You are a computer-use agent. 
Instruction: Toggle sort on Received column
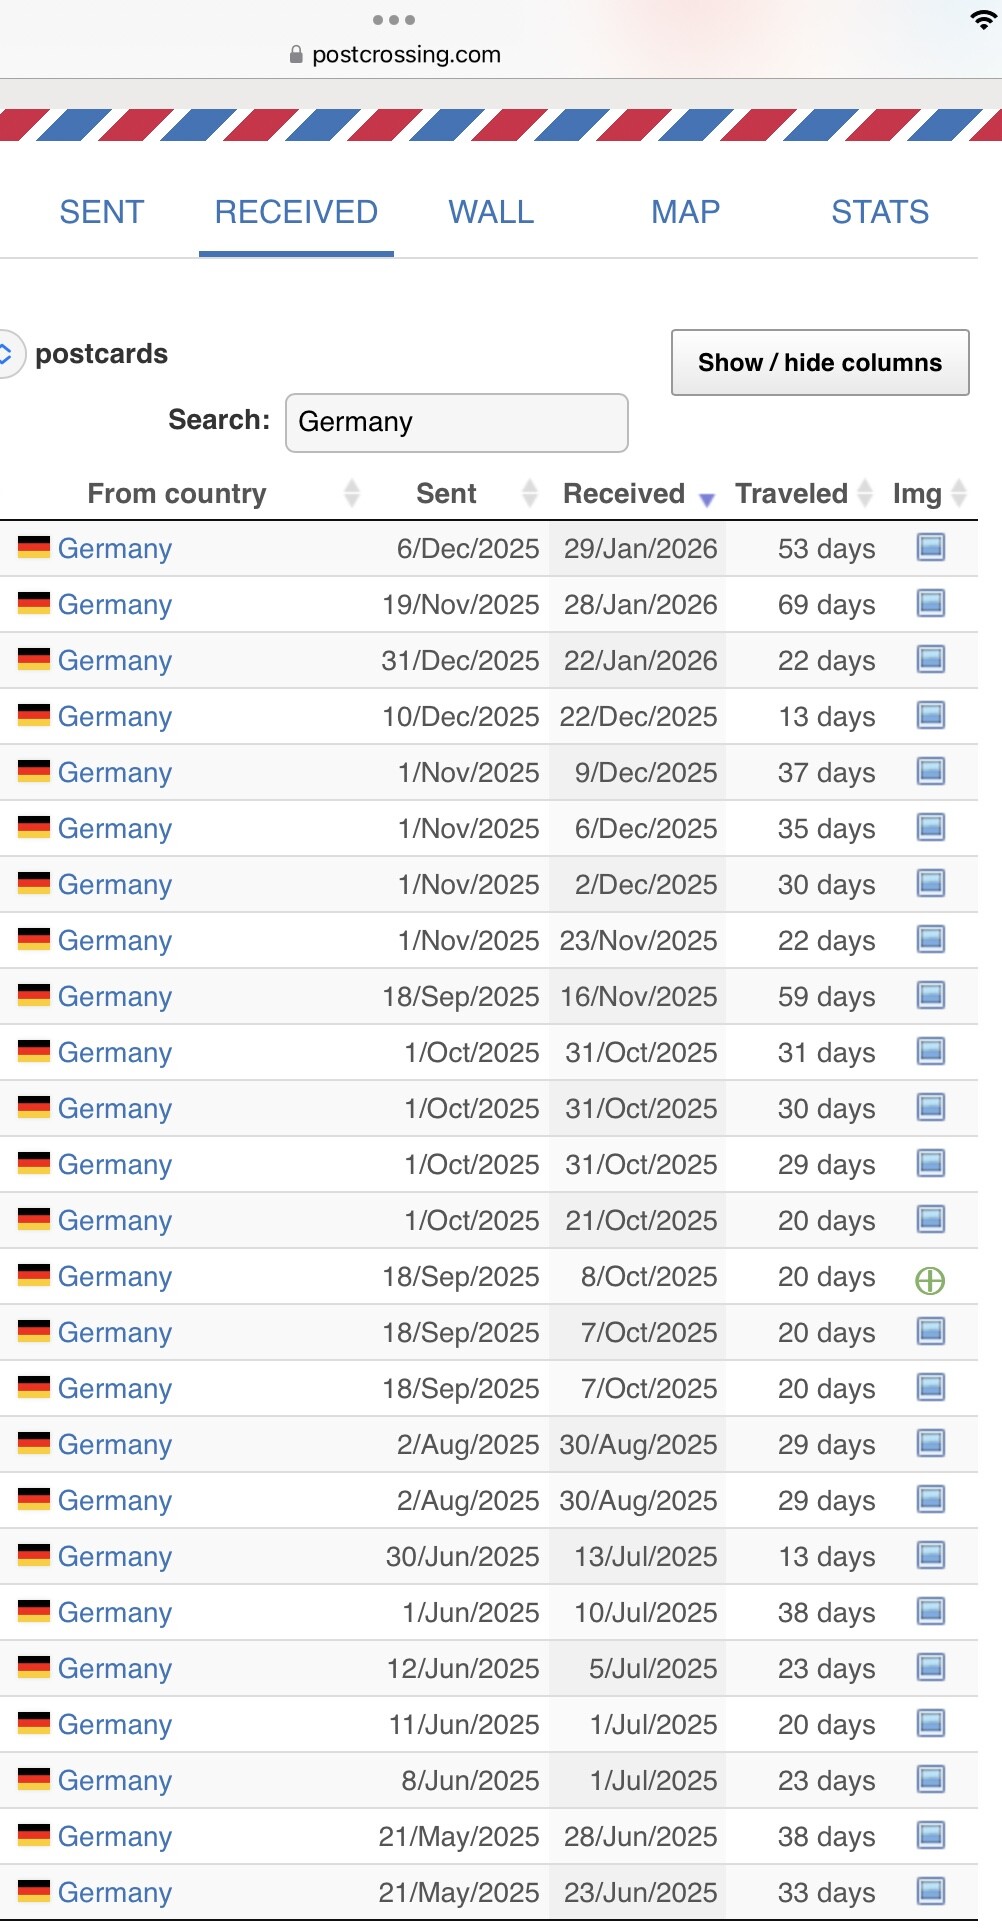coord(624,494)
